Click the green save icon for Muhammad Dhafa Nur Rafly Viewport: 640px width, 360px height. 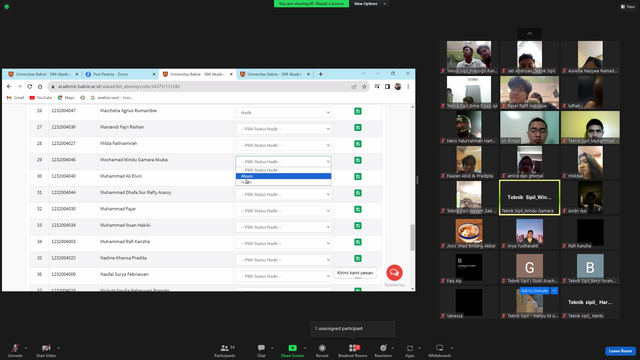358,193
